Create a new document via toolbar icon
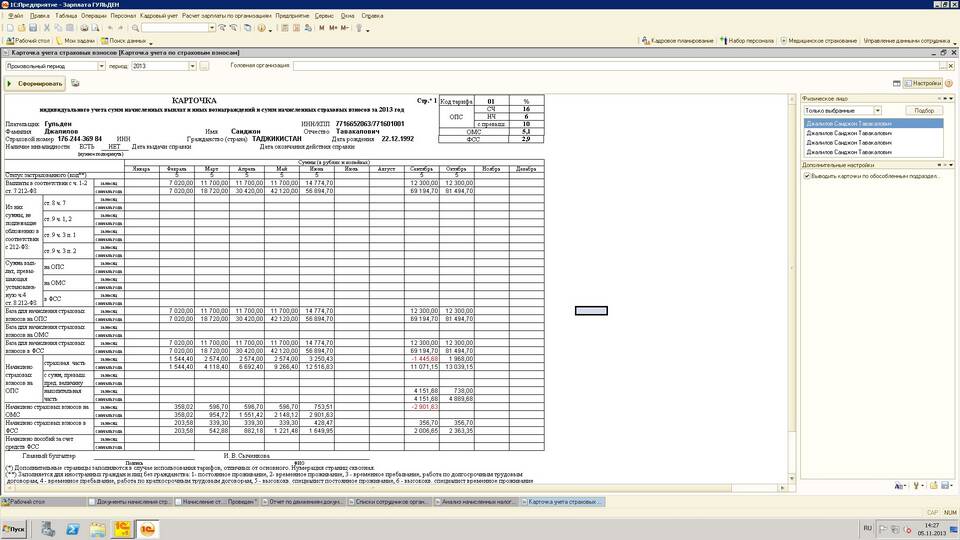This screenshot has width=960, height=540. tap(10, 28)
